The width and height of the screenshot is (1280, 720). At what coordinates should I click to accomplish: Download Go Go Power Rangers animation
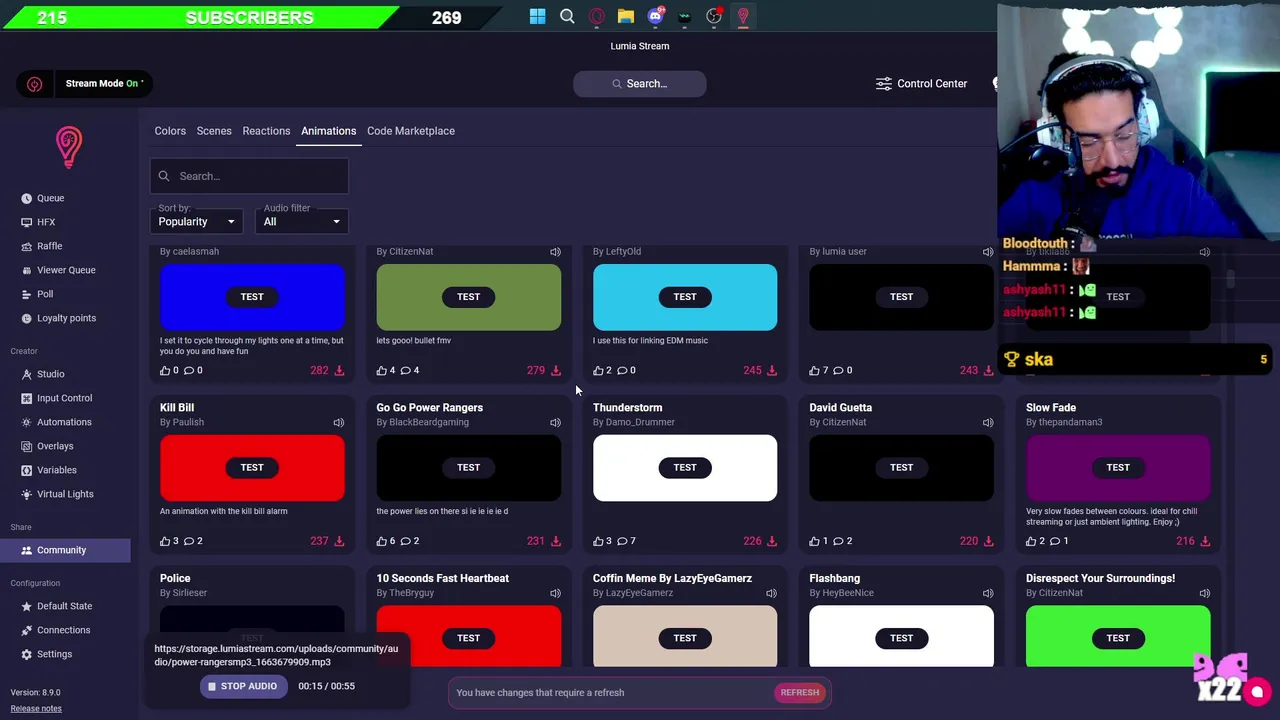556,541
